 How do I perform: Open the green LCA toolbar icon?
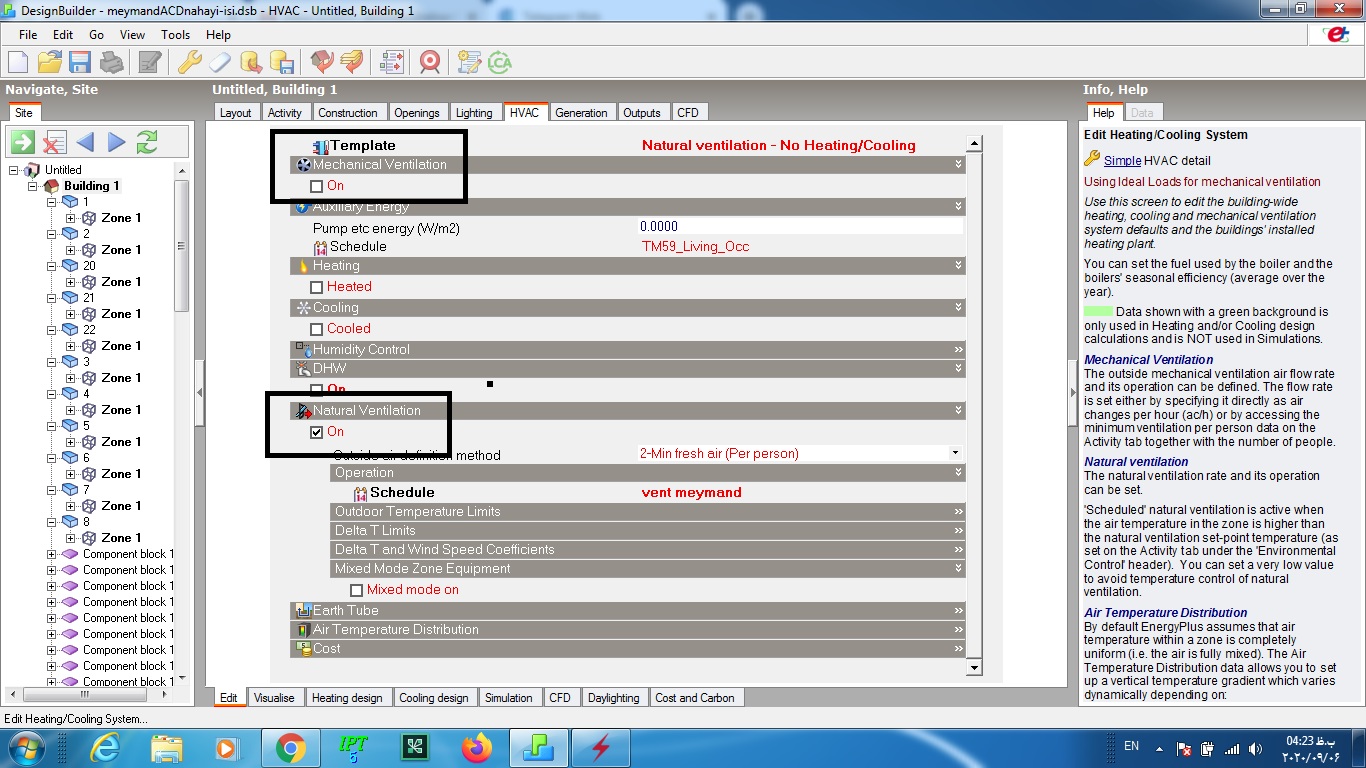[x=500, y=62]
